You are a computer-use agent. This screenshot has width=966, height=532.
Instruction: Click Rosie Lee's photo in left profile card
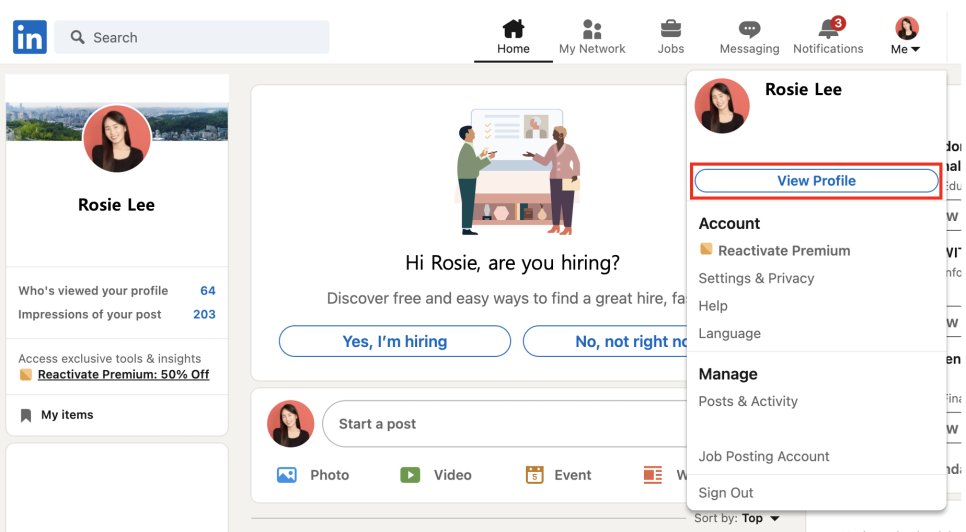[x=116, y=138]
